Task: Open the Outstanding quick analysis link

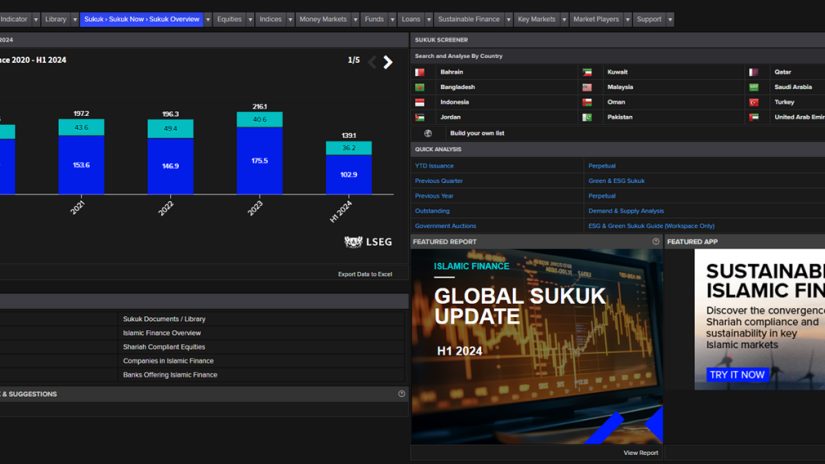Action: tap(432, 211)
